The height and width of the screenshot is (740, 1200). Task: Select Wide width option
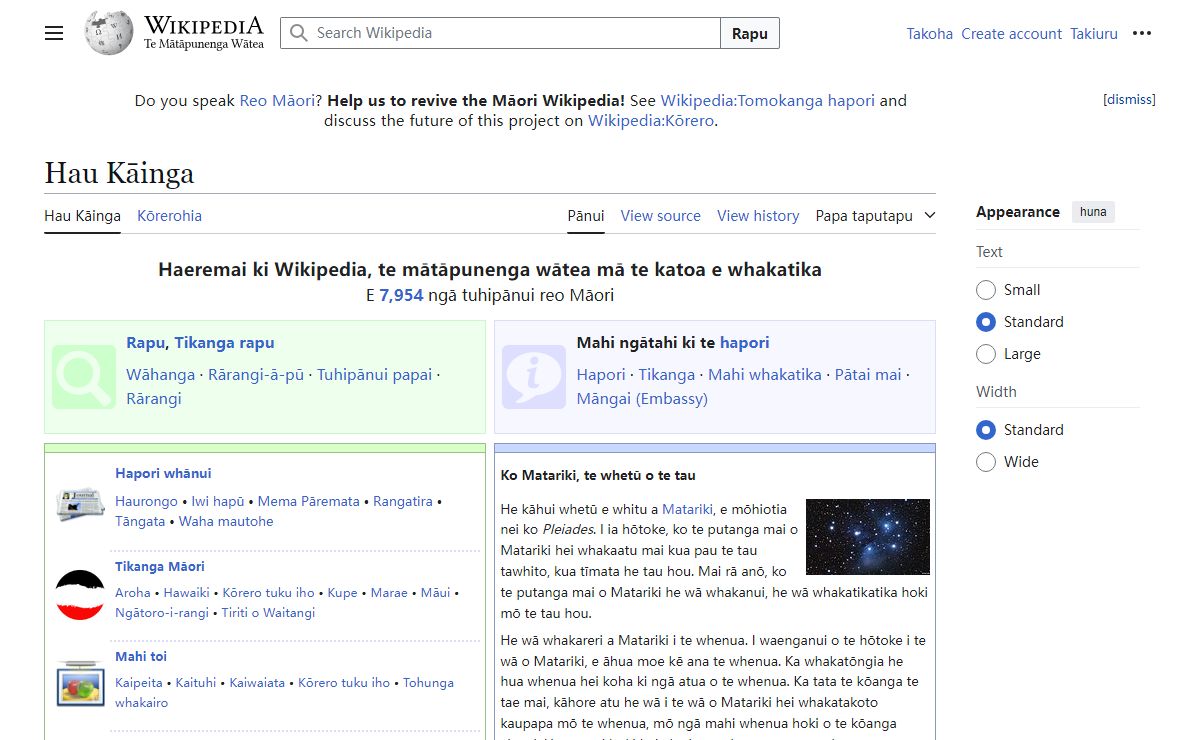(986, 462)
